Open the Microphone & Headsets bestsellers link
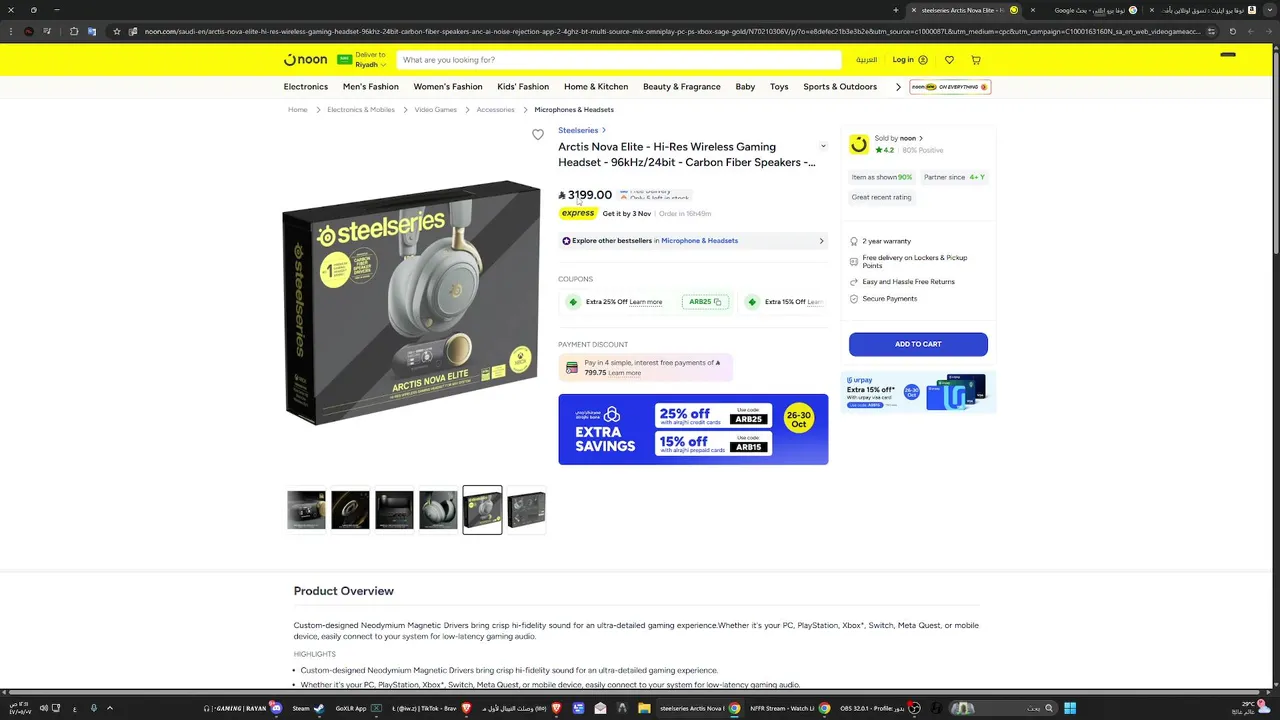The image size is (1280, 720). pos(700,241)
